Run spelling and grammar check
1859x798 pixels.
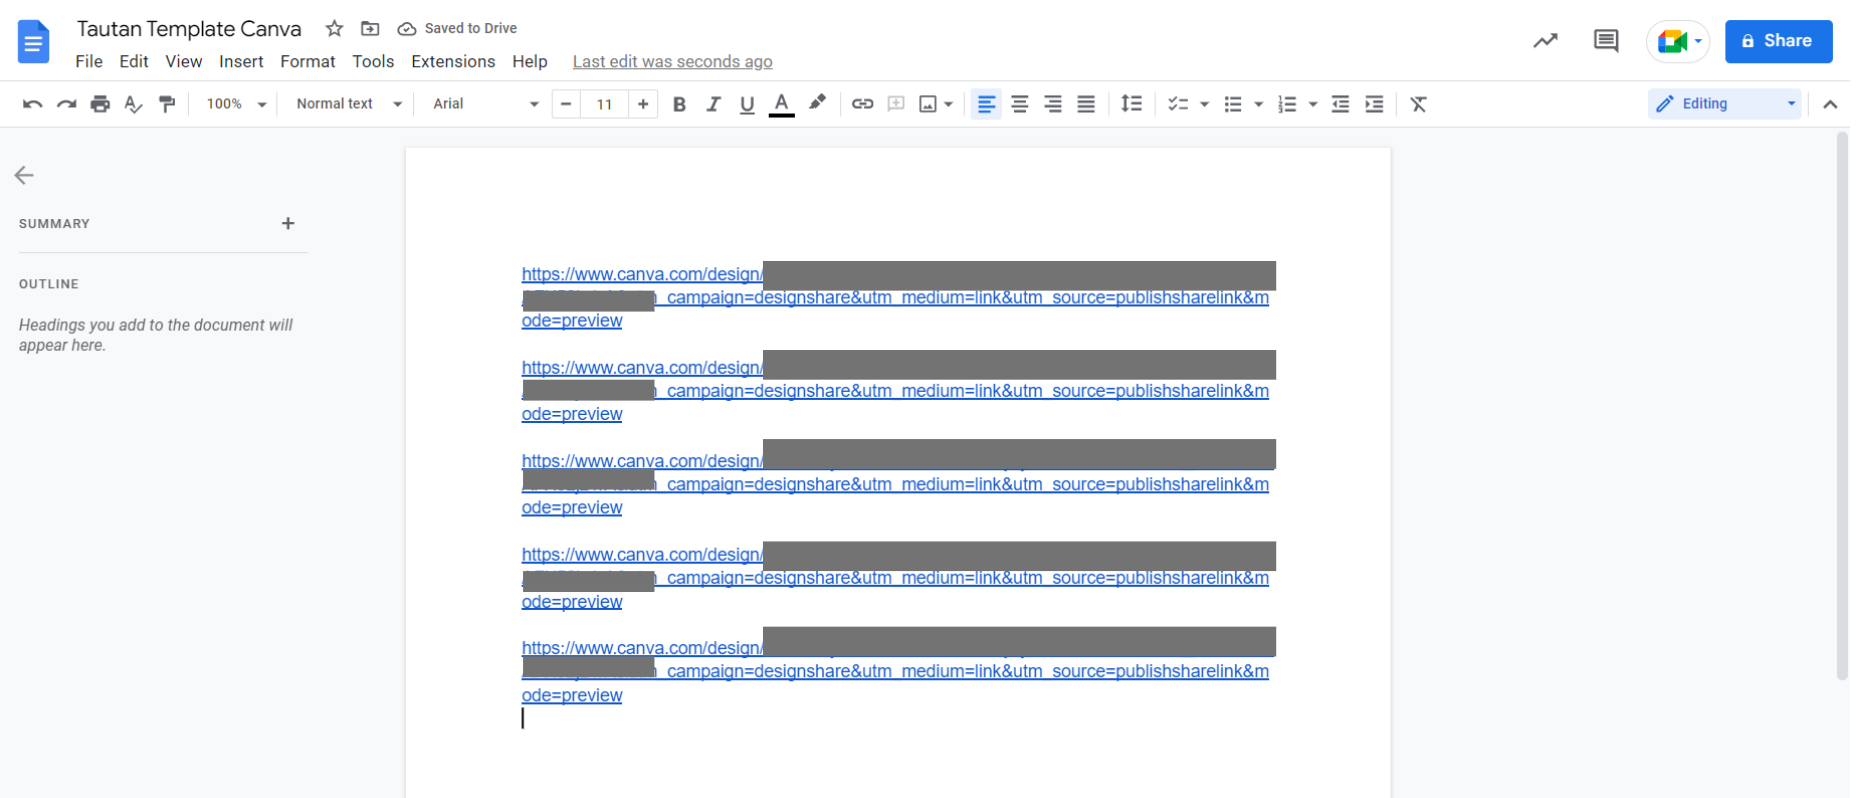(133, 104)
